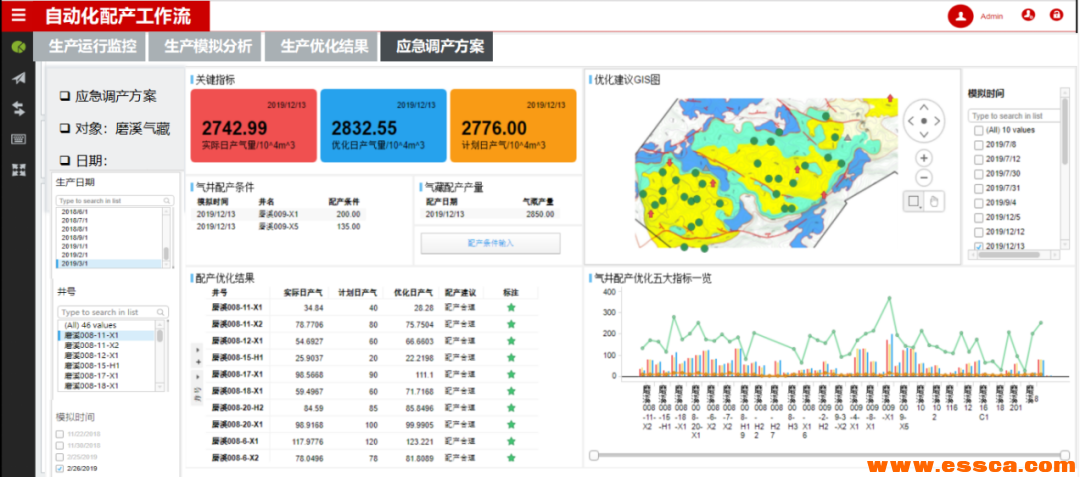Click the keyboard icon in the sidebar
Image resolution: width=1080 pixels, height=477 pixels.
pyautogui.click(x=18, y=139)
